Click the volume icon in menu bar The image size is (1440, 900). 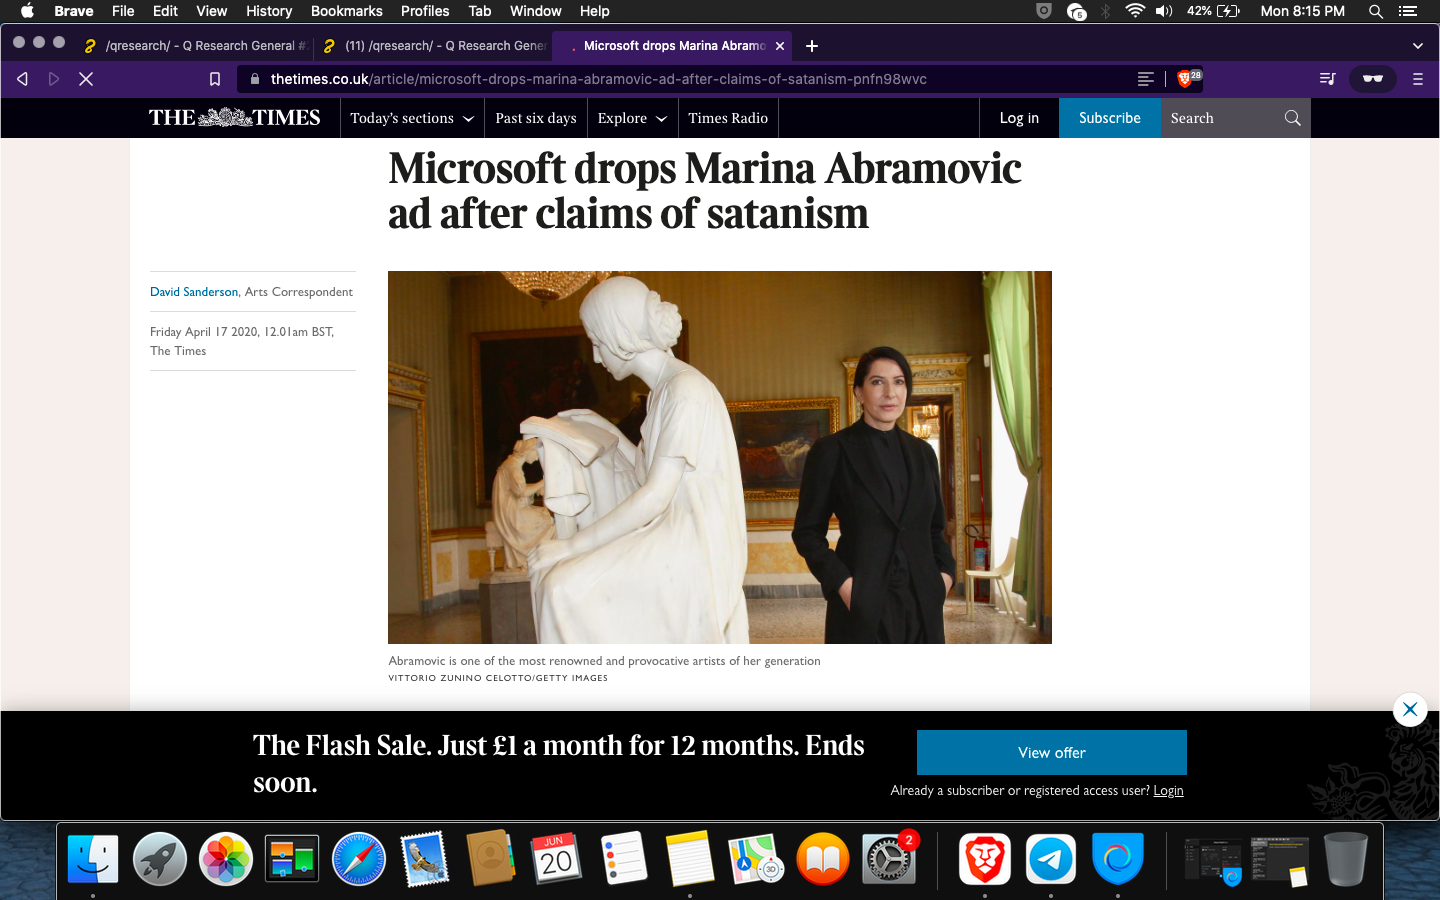(x=1164, y=11)
